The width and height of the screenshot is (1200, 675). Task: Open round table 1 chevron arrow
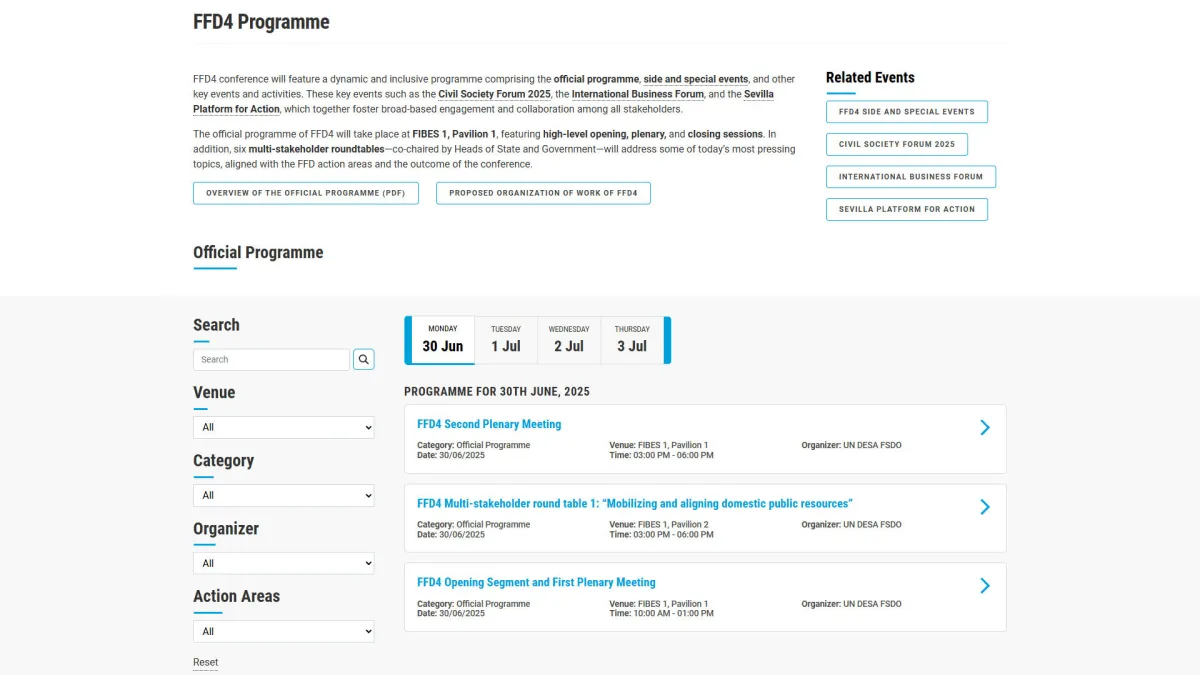tap(985, 507)
